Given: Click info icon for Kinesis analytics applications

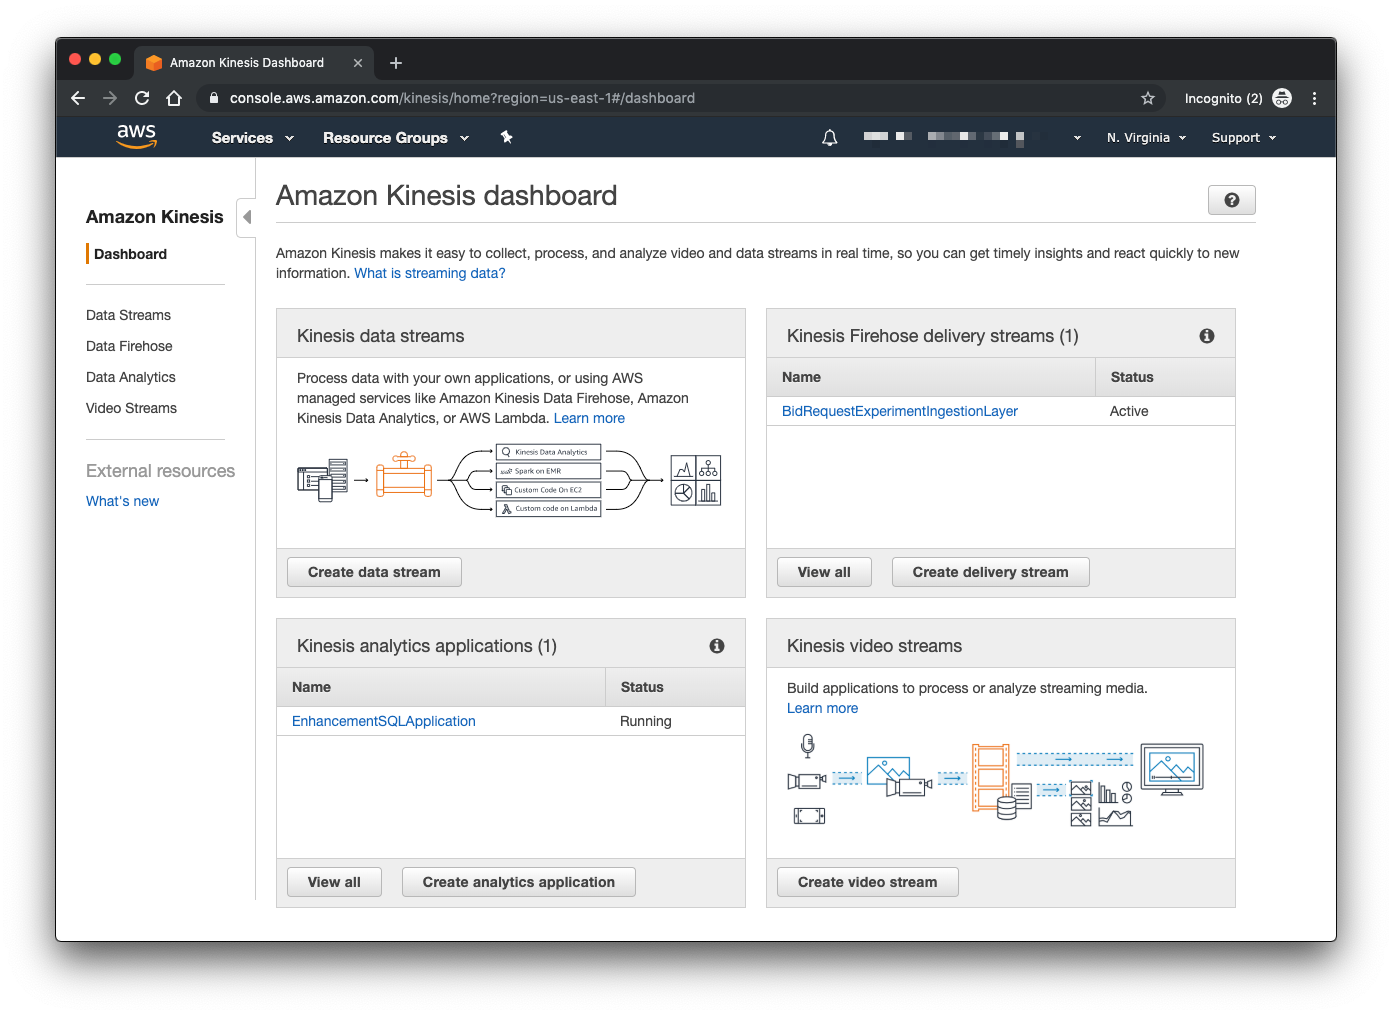Looking at the screenshot, I should (716, 646).
